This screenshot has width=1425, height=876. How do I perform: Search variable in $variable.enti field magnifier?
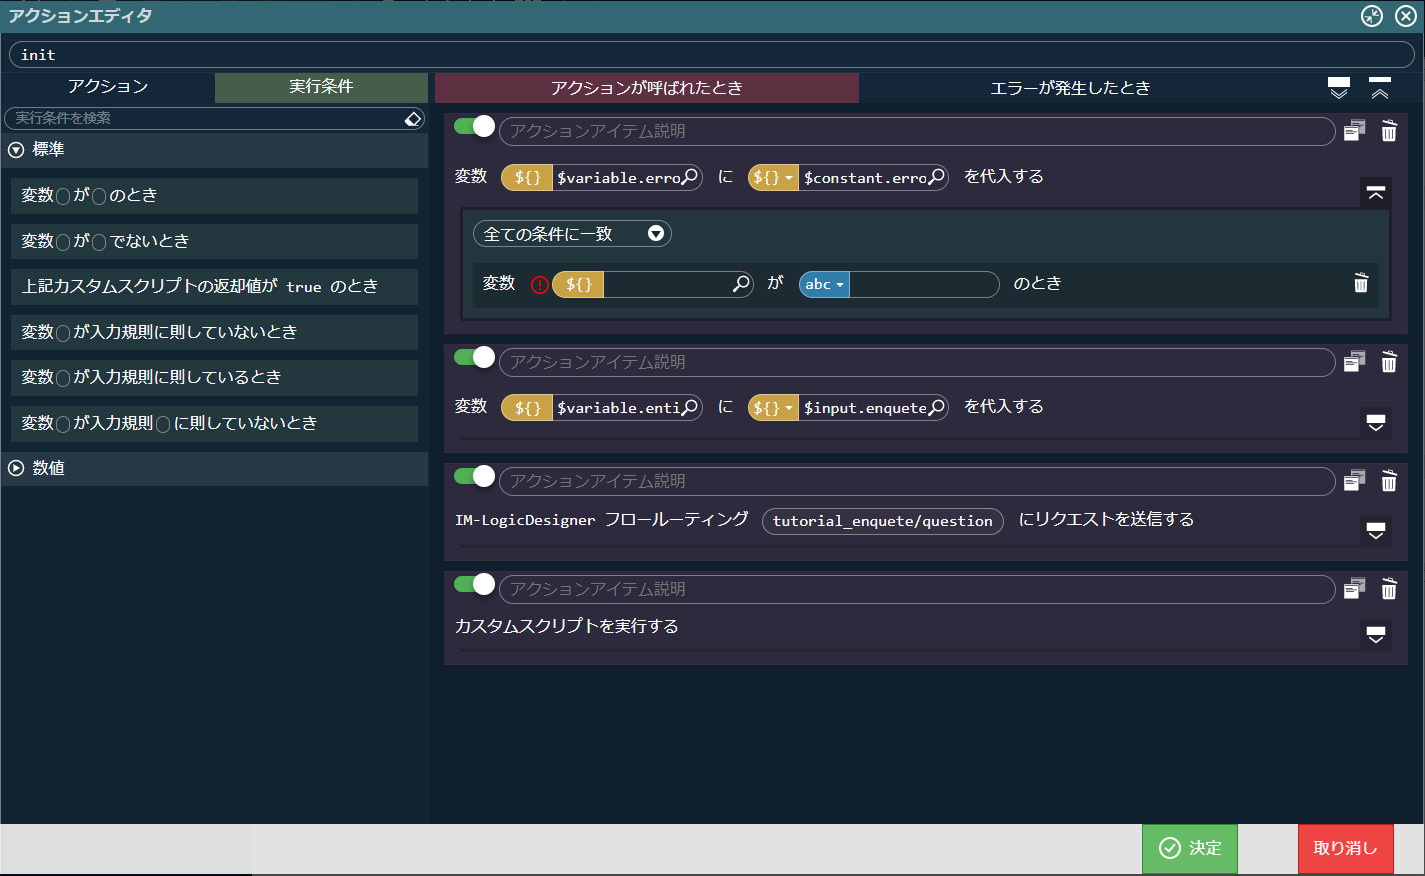coord(689,407)
